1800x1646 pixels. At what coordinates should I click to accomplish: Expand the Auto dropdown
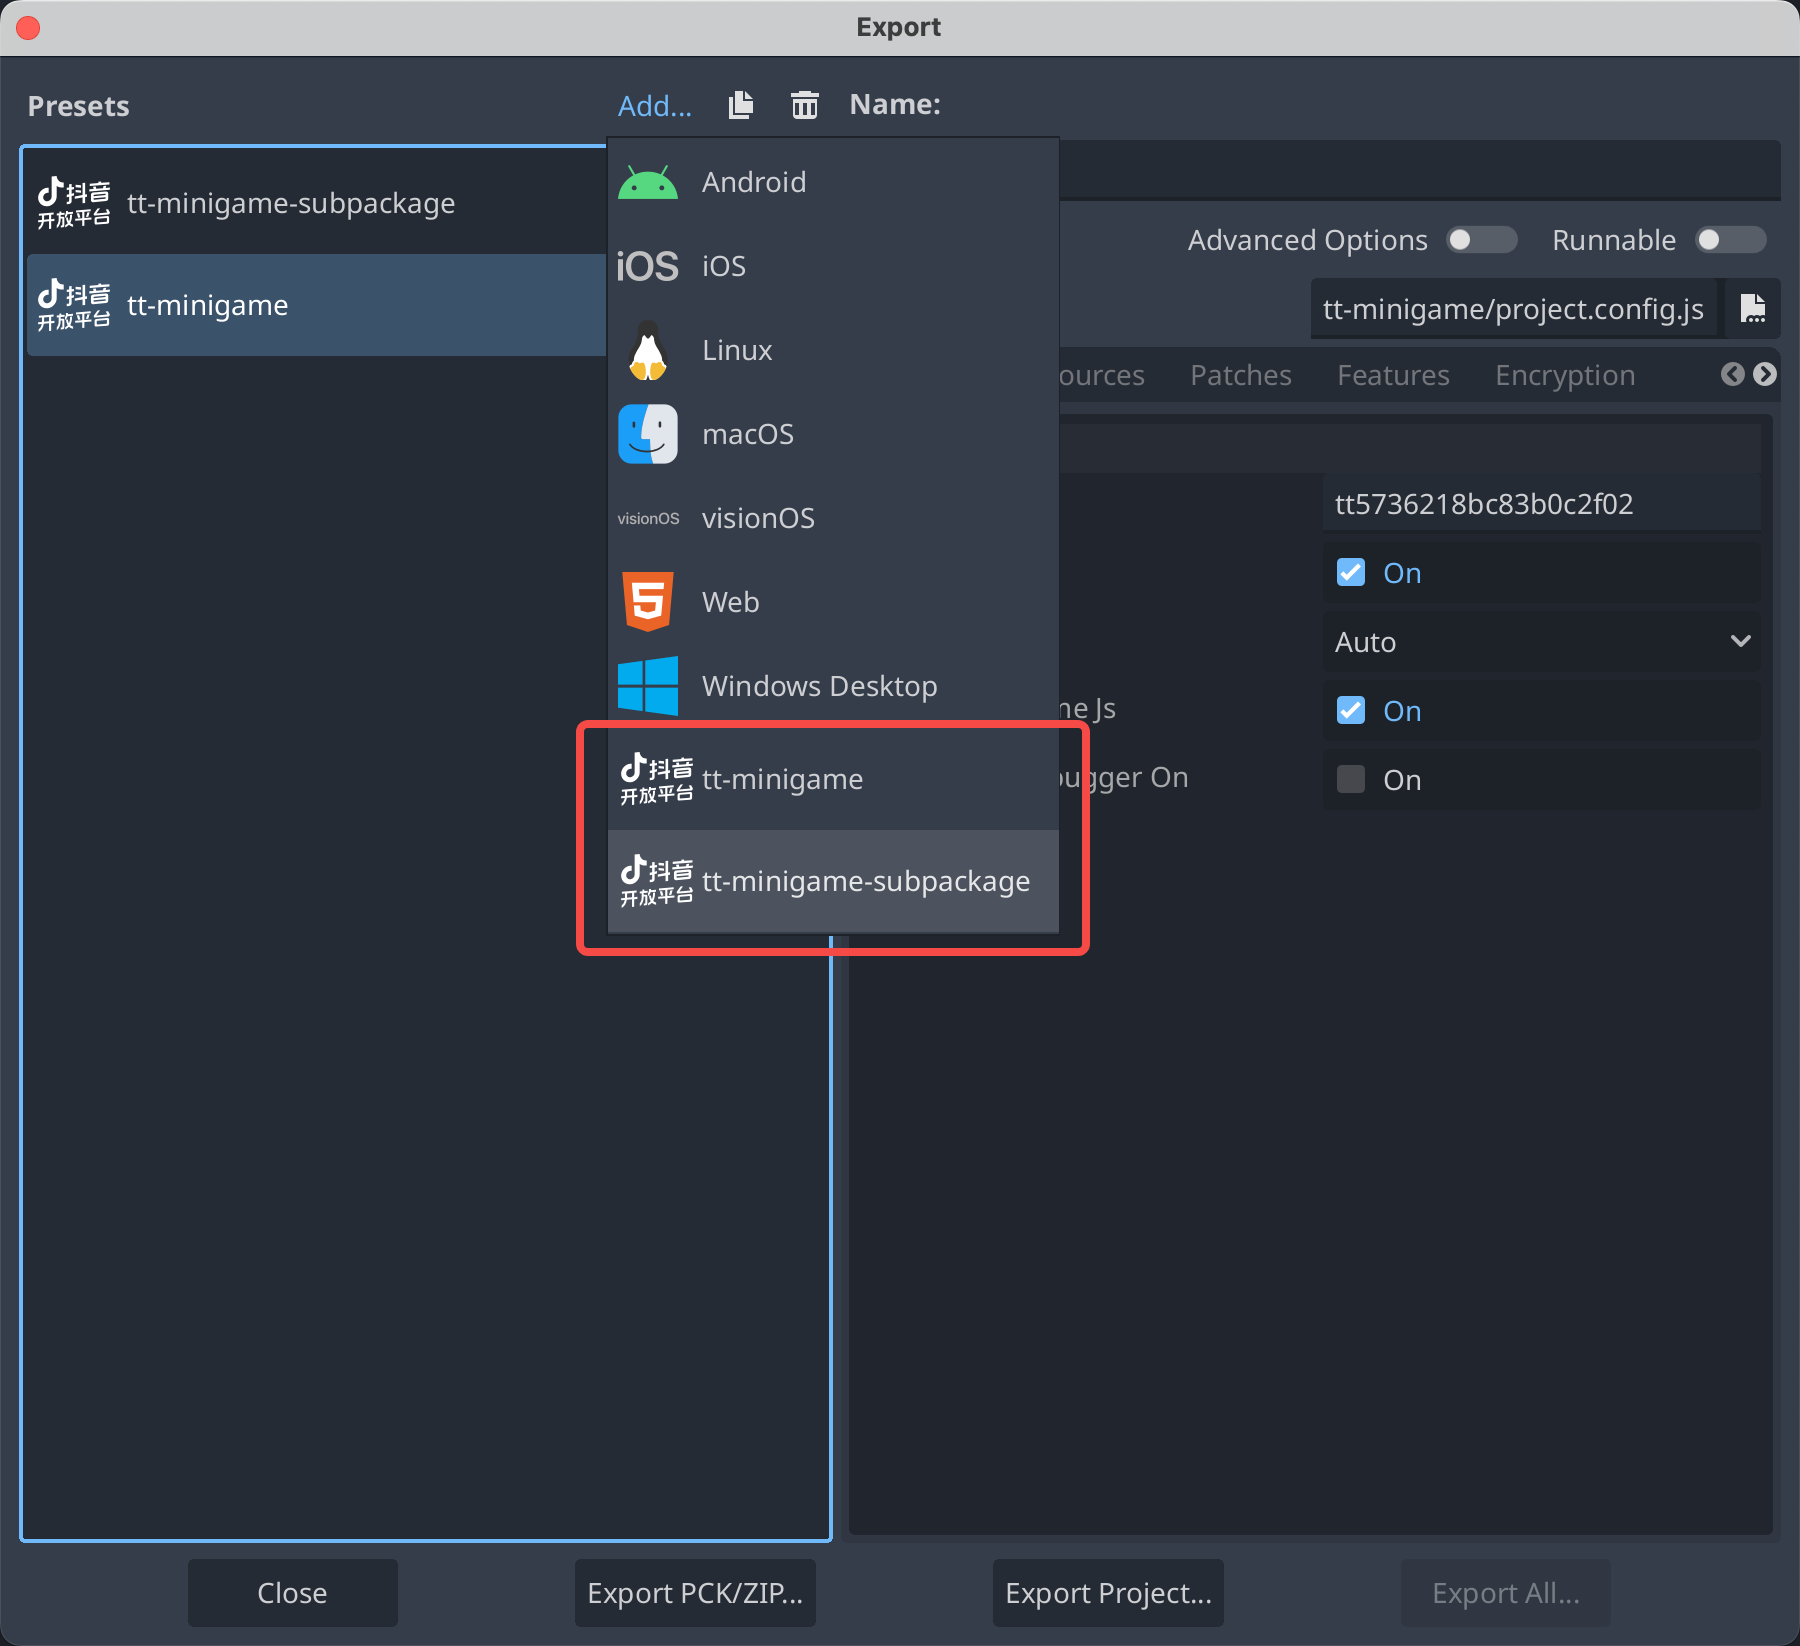click(1540, 642)
